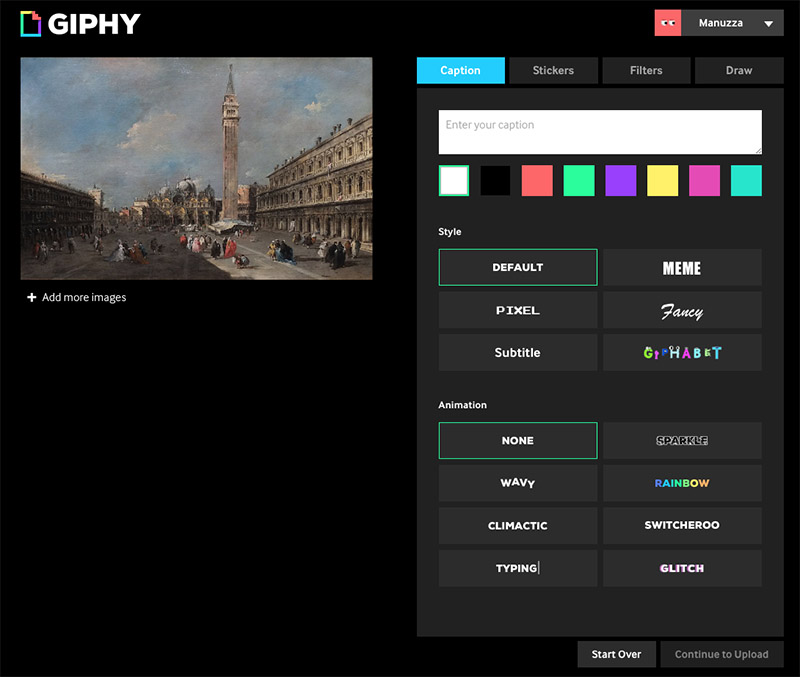The image size is (800, 677).
Task: Pick the purple caption color swatch
Action: [x=621, y=181]
